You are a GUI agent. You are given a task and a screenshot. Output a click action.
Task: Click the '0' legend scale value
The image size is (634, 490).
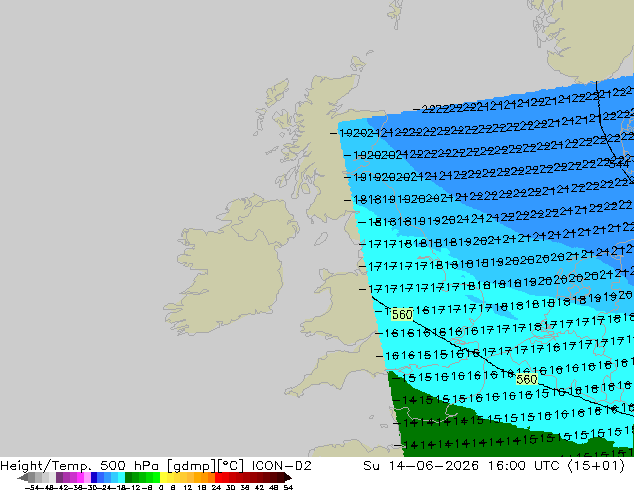tap(161, 488)
